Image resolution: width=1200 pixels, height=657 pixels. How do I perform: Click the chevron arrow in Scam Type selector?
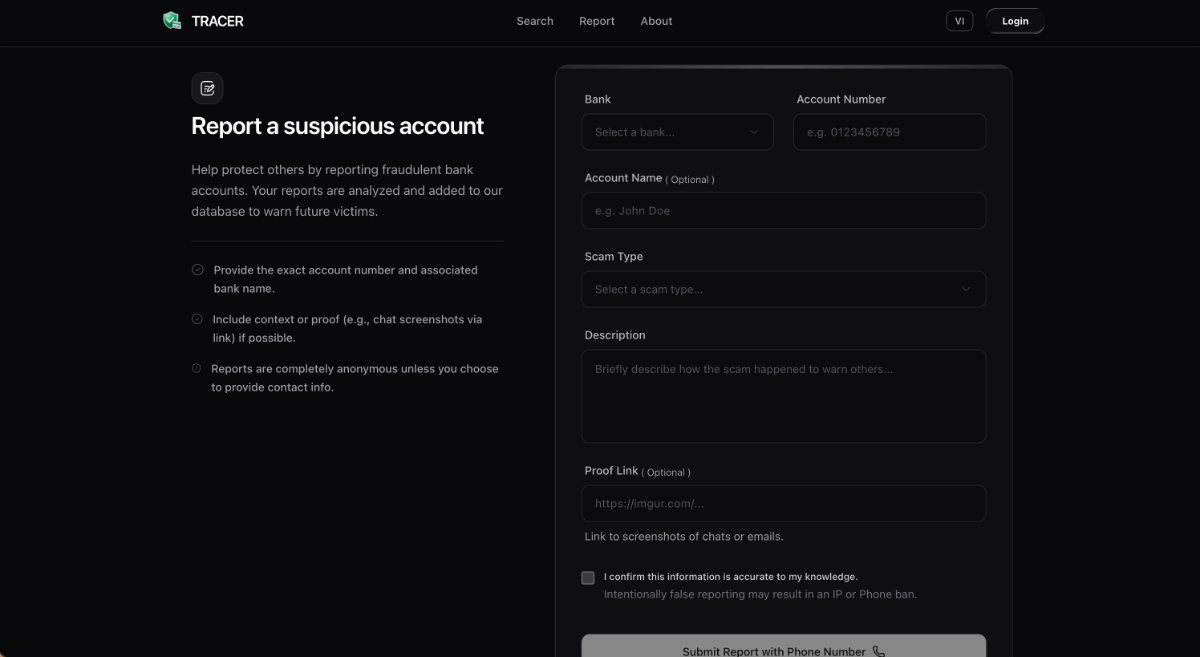click(966, 289)
